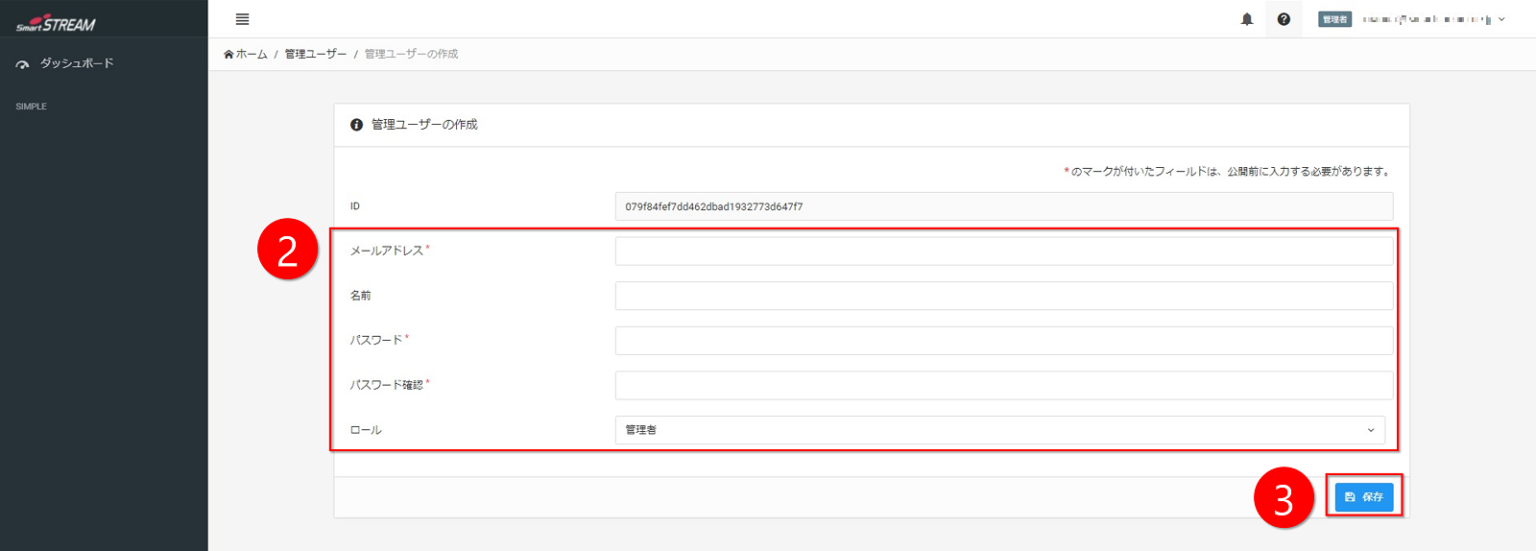
Task: Click the SmartSTREAM logo
Action: tap(56, 23)
